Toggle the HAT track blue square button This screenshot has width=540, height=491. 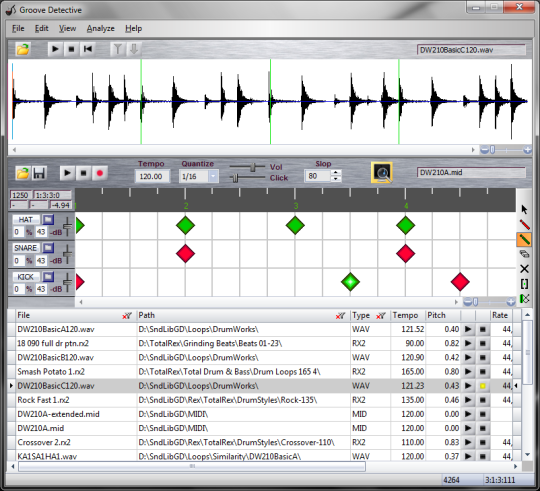coord(48,219)
